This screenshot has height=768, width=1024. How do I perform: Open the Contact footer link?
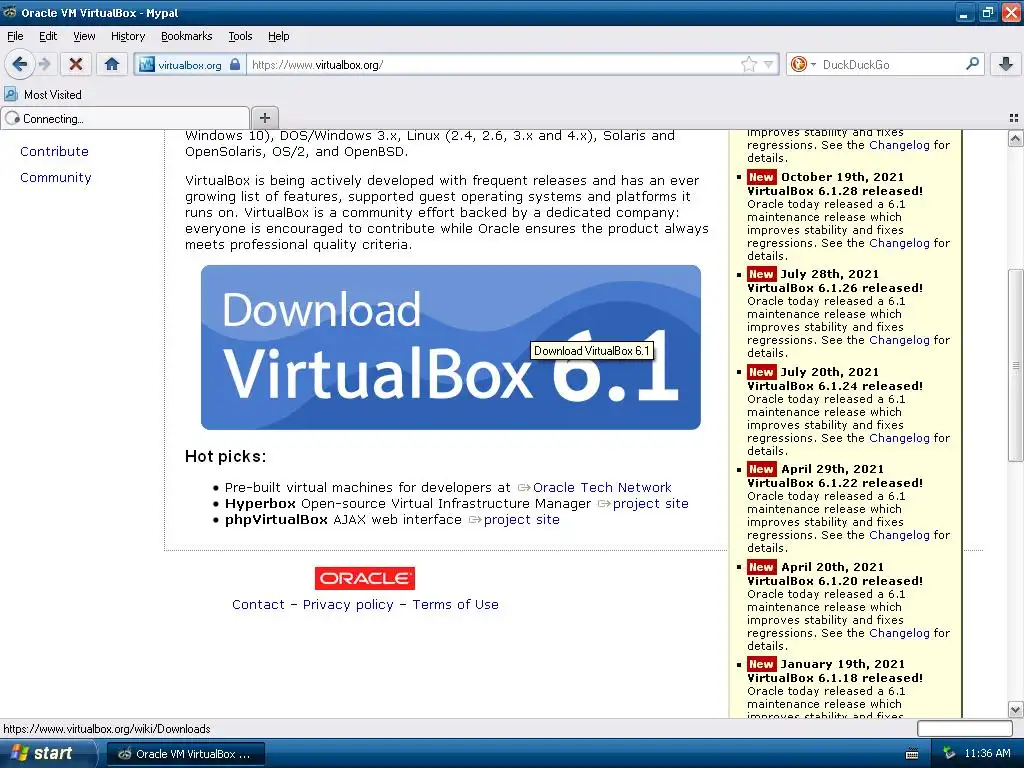click(x=258, y=605)
